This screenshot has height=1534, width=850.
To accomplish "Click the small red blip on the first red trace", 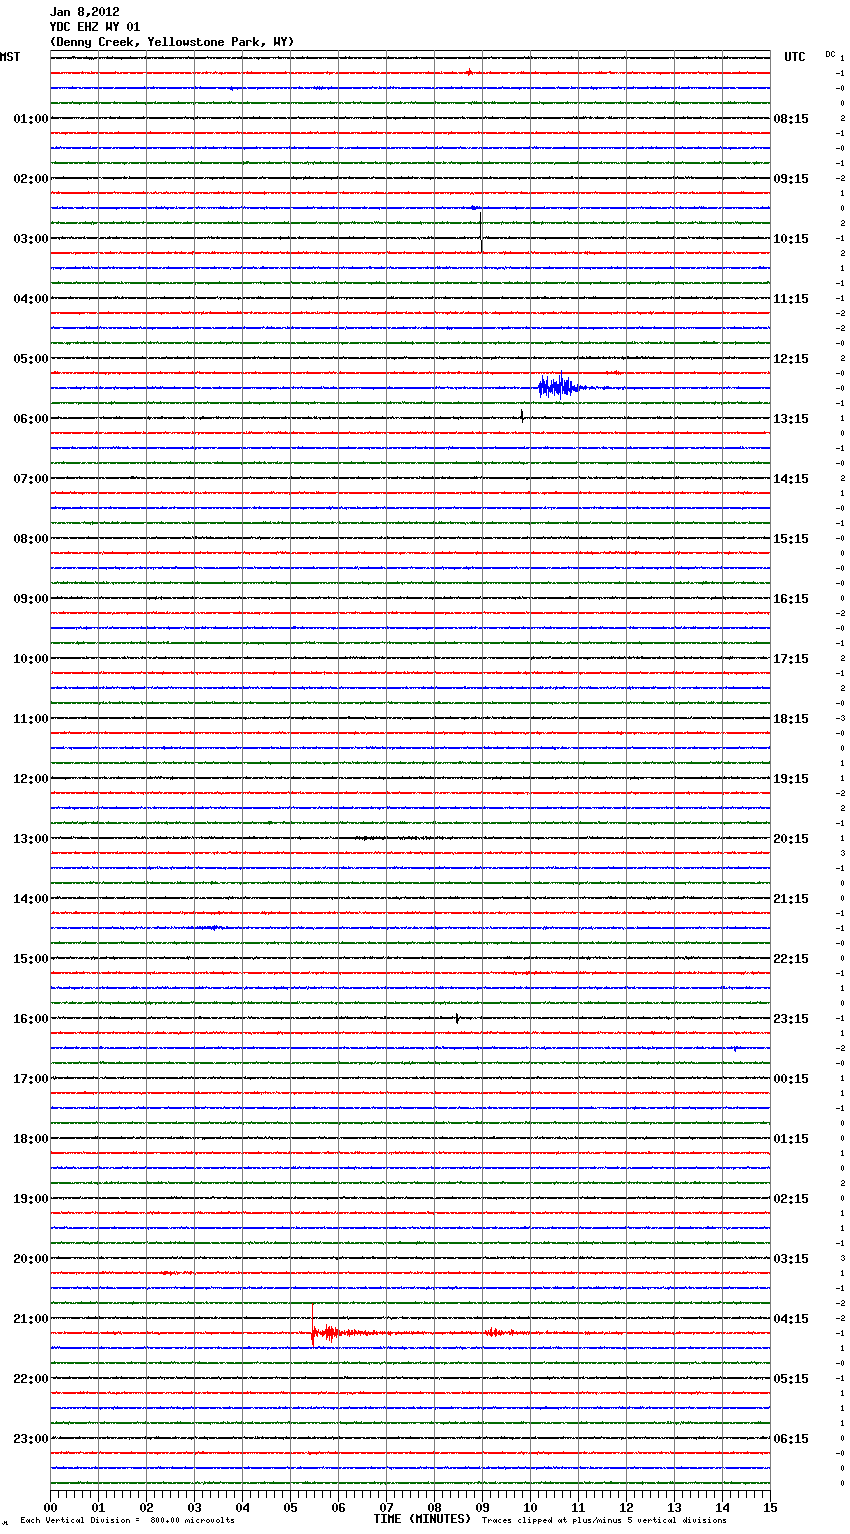I will 468,72.
